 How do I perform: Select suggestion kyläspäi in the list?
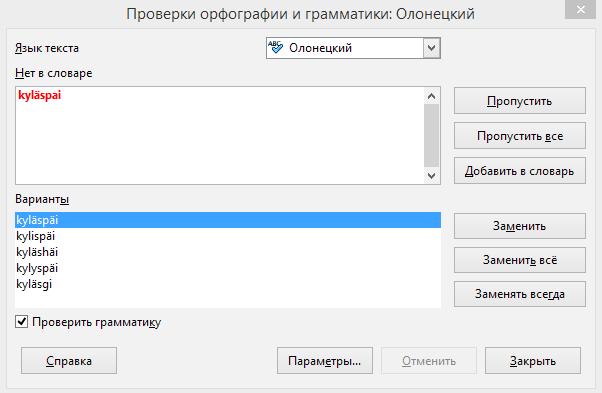point(228,220)
